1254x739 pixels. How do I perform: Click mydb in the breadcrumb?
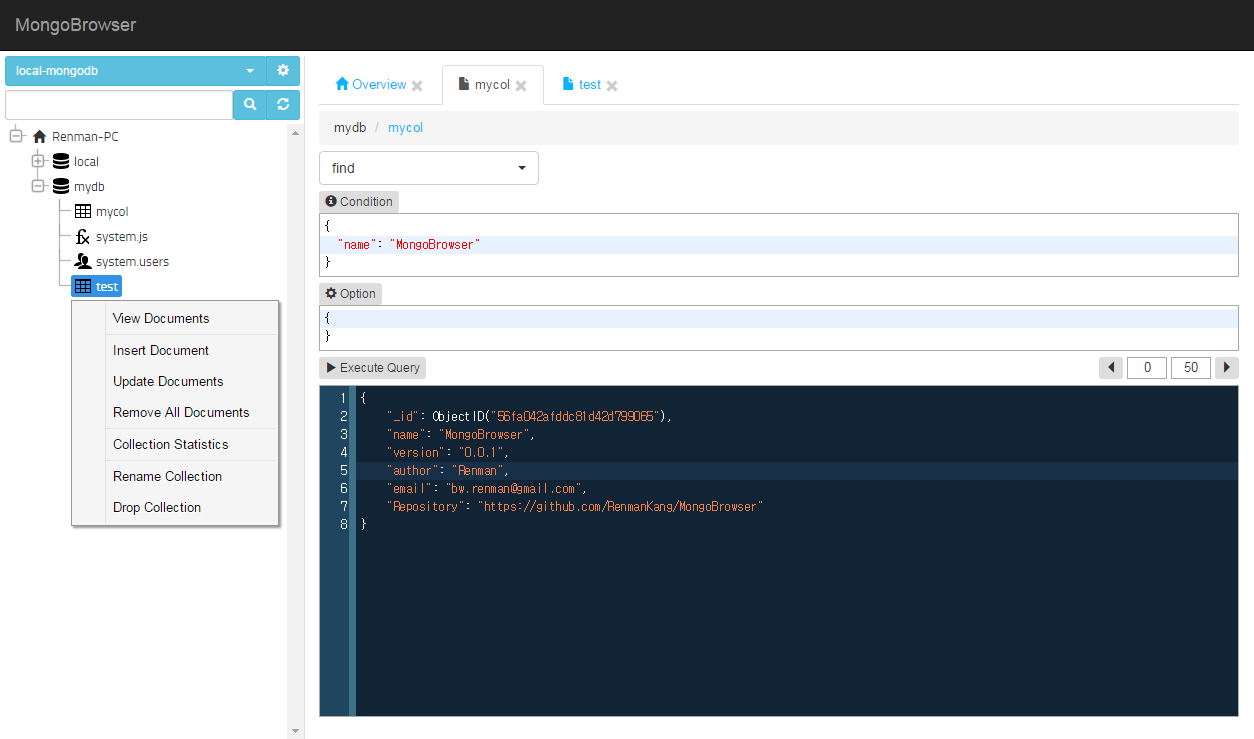(350, 128)
